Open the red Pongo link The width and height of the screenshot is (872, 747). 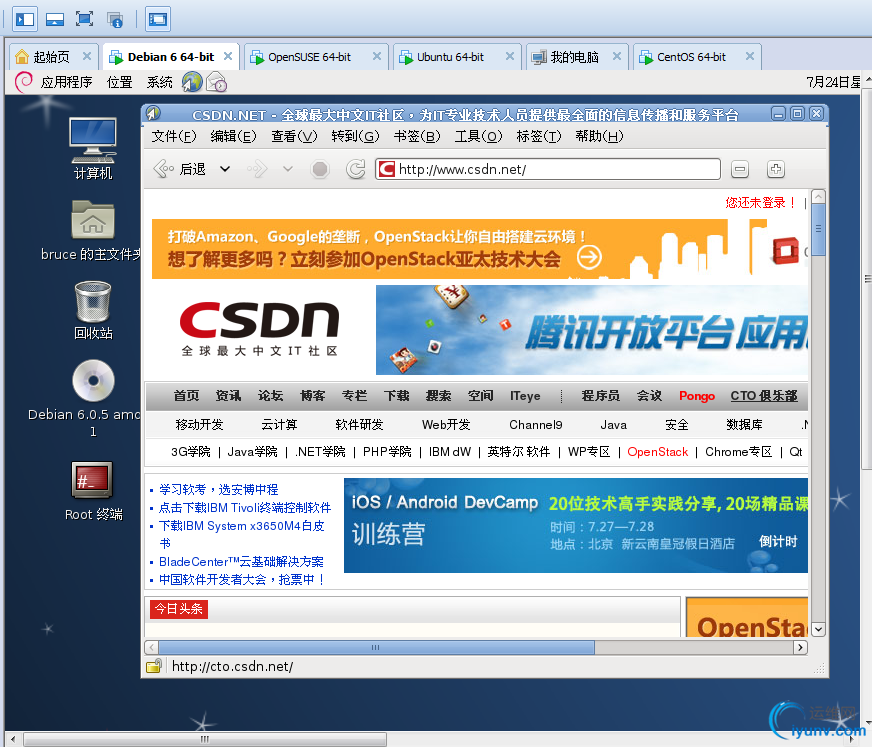[697, 395]
